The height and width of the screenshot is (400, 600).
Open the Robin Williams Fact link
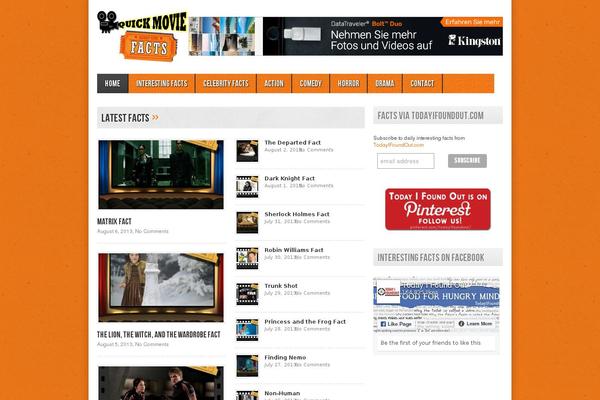(x=293, y=250)
